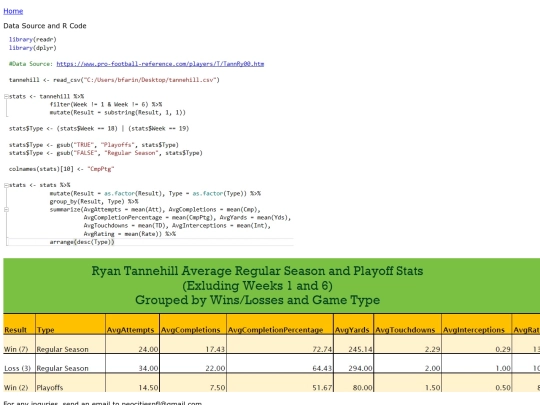The image size is (540, 405).
Task: Click the 'Ryan Tannehill Average' table title
Action: pyautogui.click(x=257, y=271)
